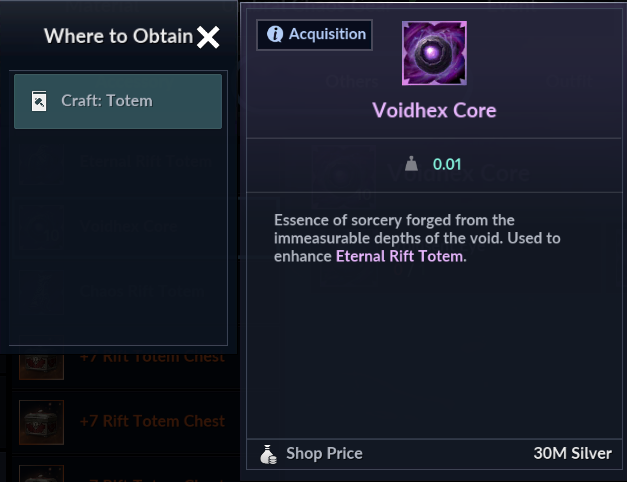Click the chest icon partly hidden under the panel

pyautogui.click(x=41, y=364)
